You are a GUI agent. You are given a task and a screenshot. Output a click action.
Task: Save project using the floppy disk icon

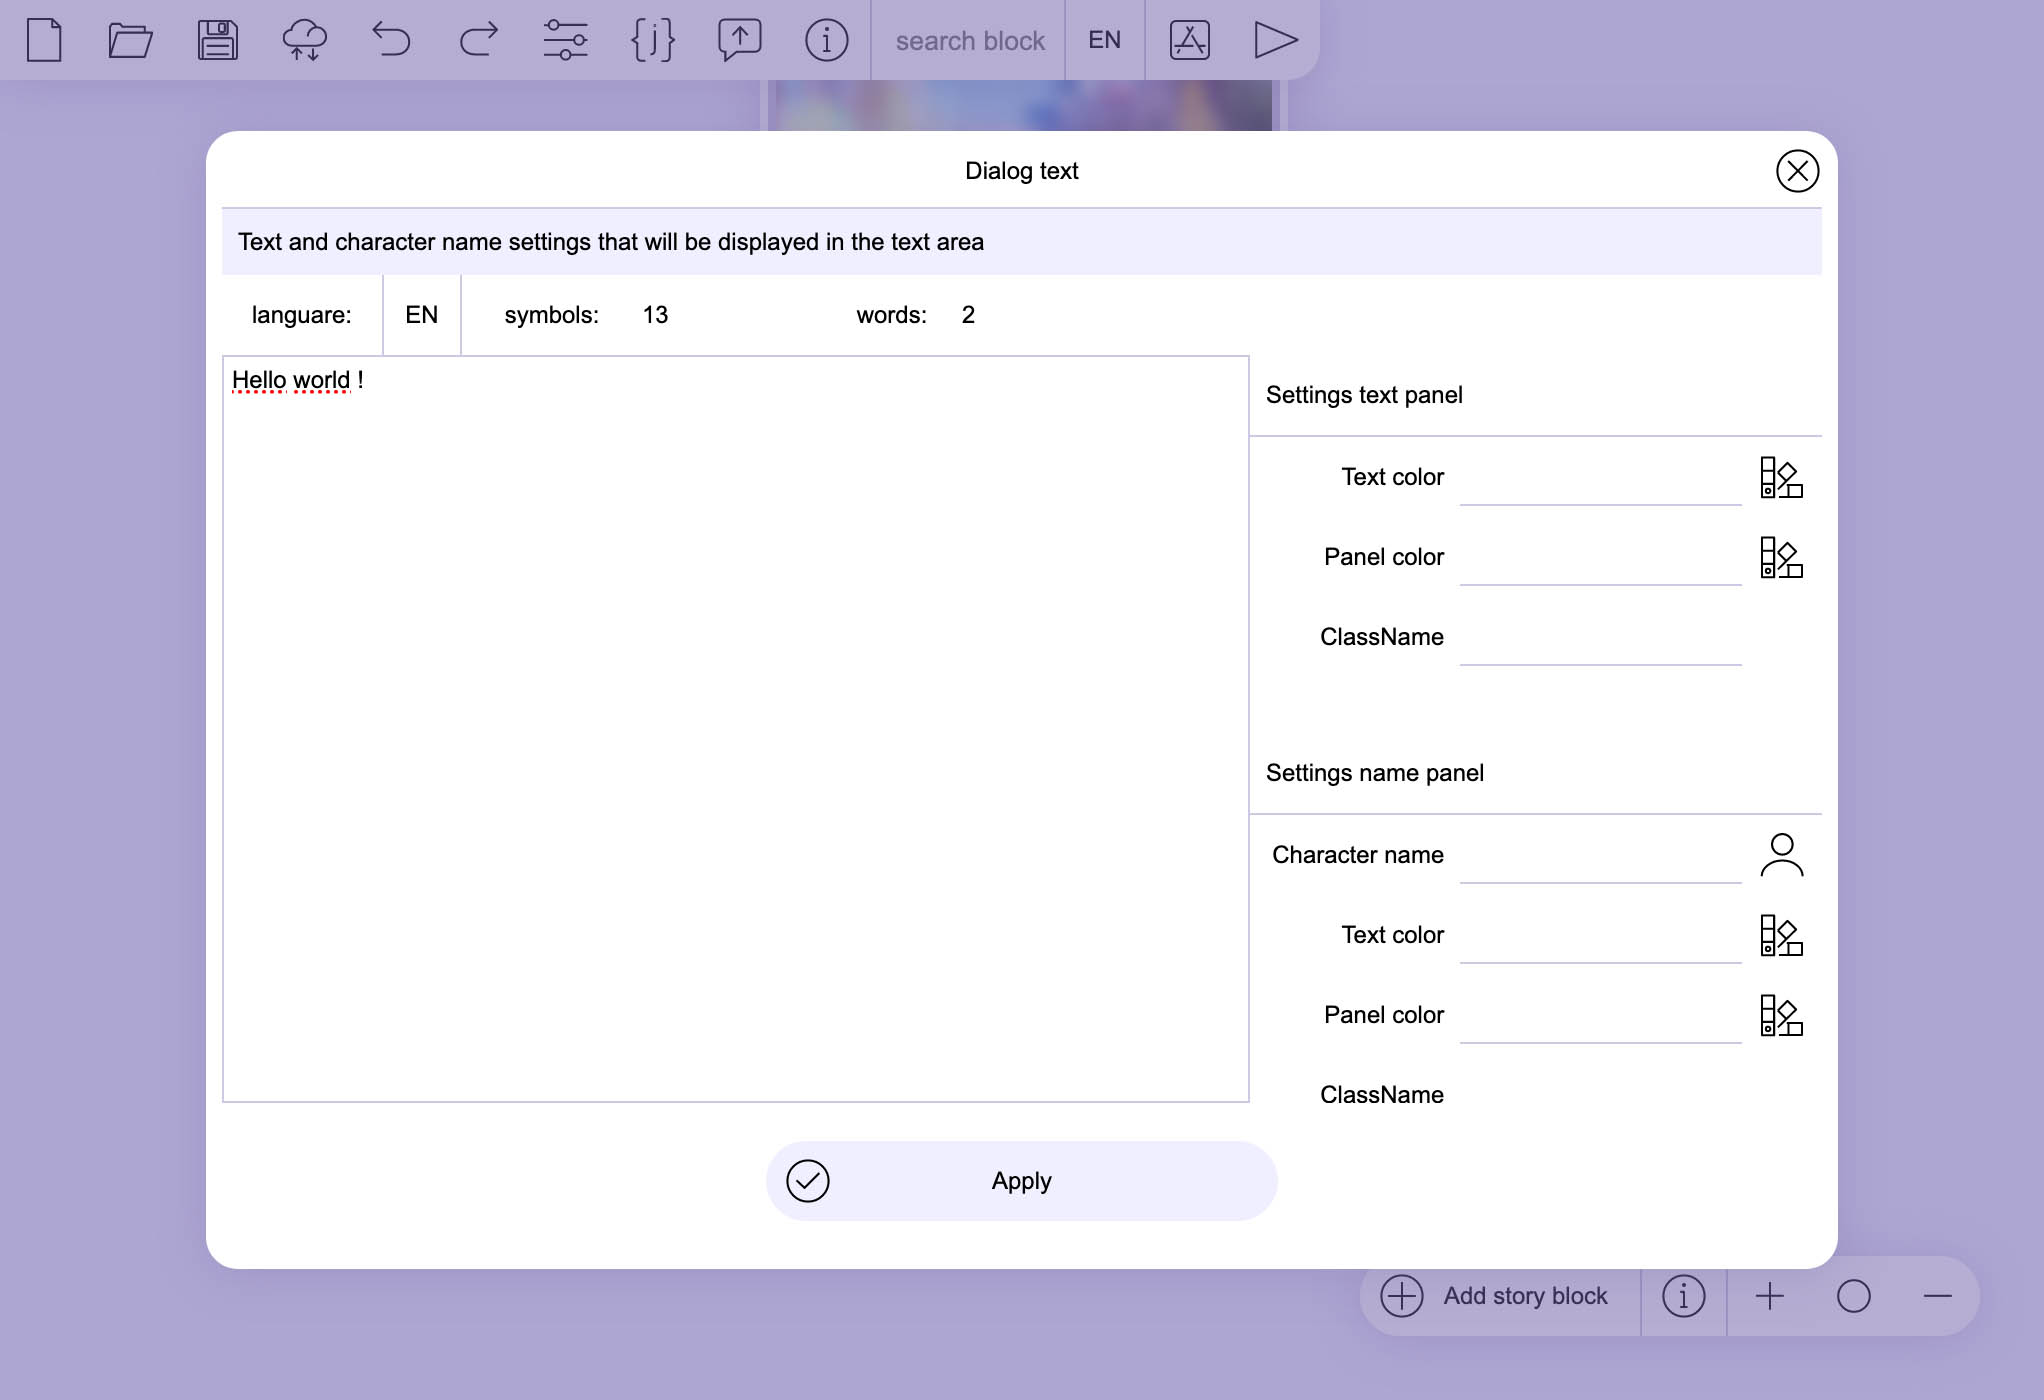(x=217, y=40)
